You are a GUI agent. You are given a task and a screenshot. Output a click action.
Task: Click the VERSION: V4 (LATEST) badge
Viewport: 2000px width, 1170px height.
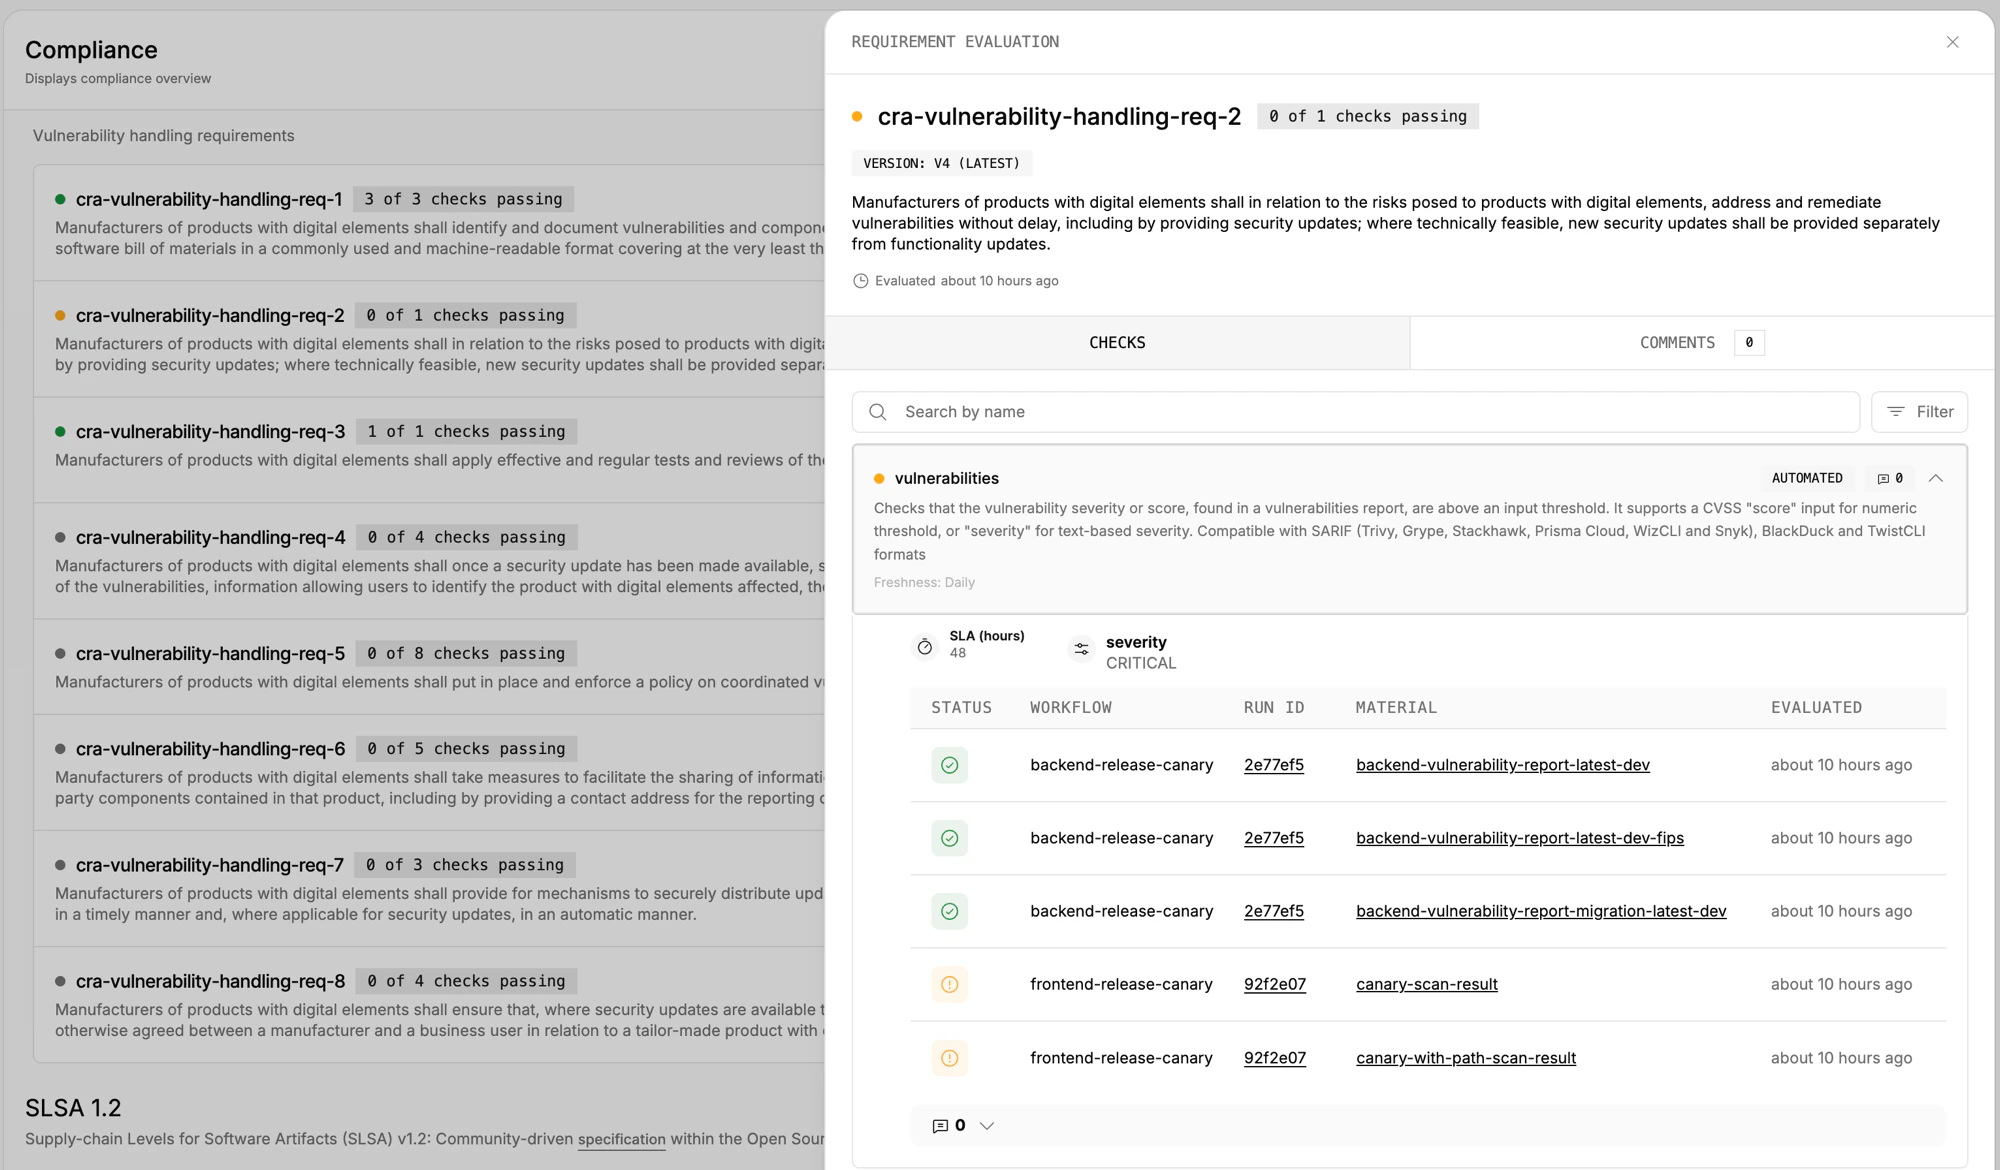click(x=942, y=163)
